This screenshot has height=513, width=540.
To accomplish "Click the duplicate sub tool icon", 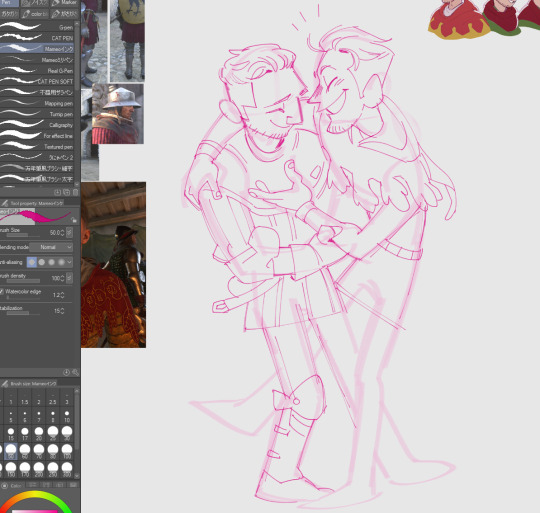I will (x=66, y=192).
